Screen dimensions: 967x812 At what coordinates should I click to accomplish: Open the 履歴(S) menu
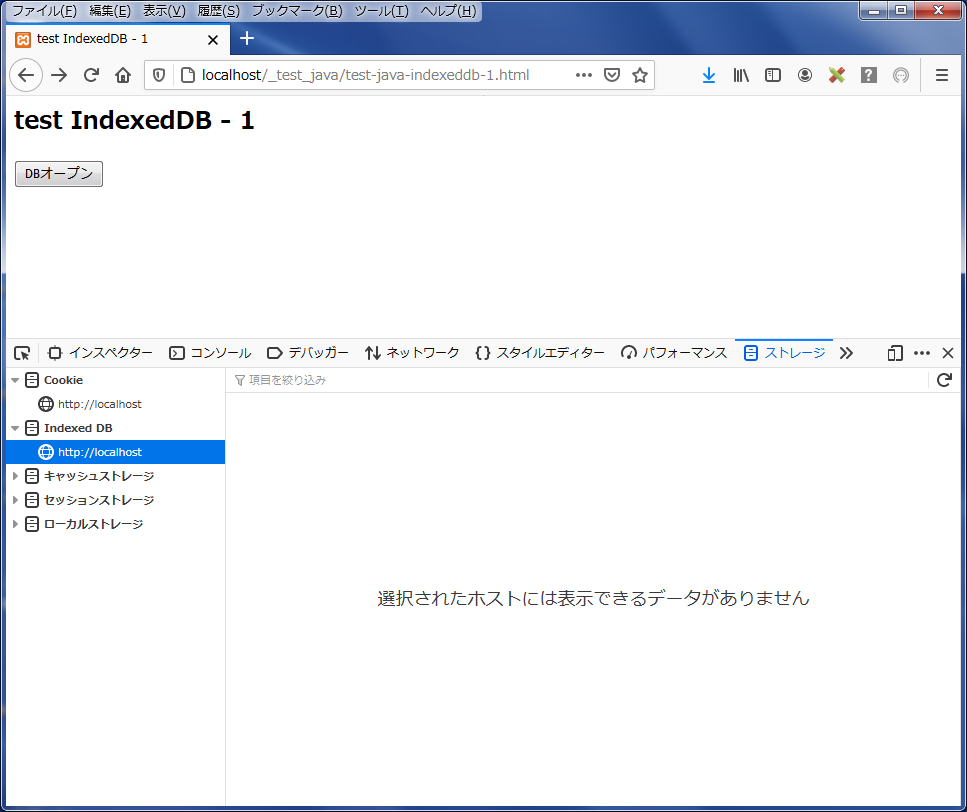pyautogui.click(x=218, y=11)
